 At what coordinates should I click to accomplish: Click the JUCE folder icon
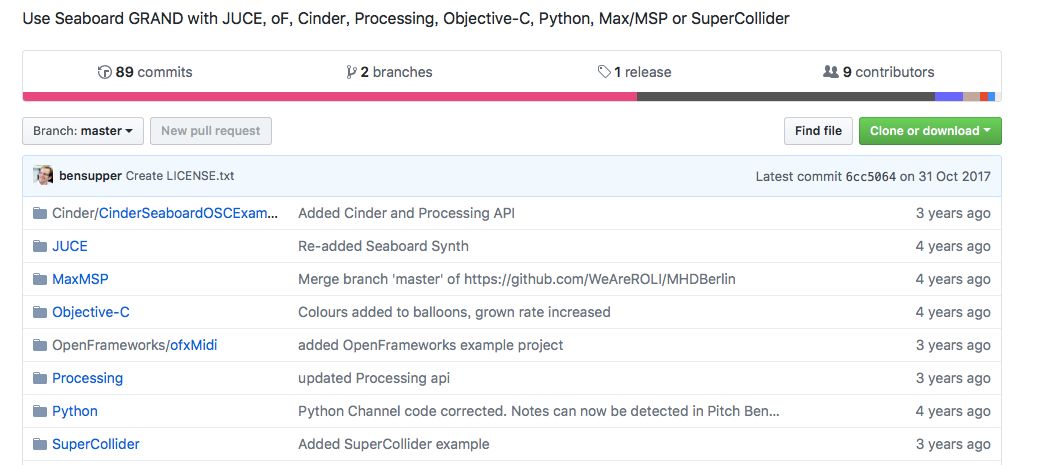(40, 246)
